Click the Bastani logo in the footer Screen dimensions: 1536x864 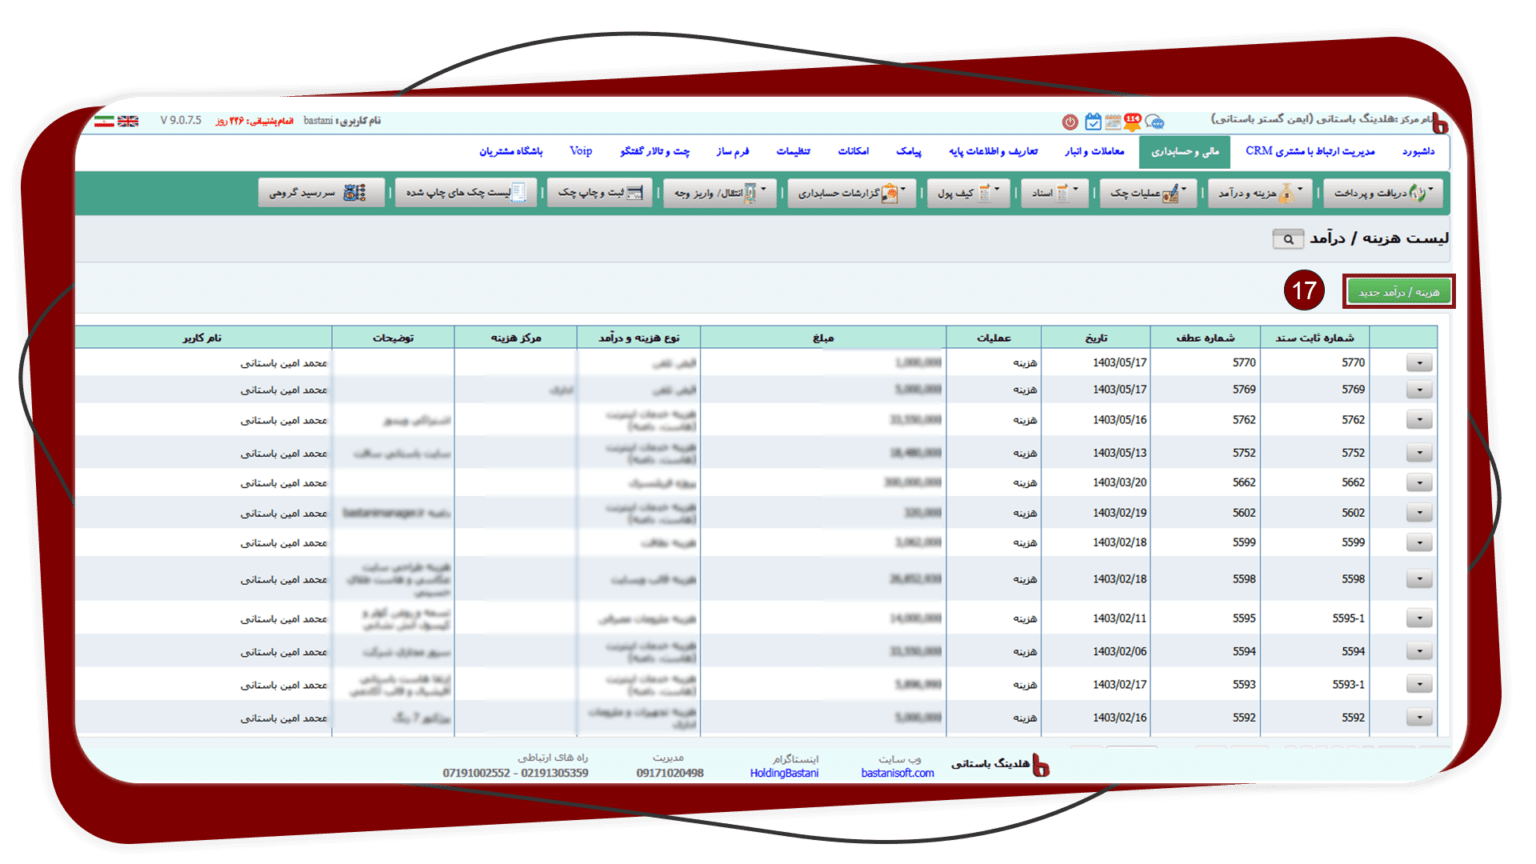click(x=1040, y=766)
